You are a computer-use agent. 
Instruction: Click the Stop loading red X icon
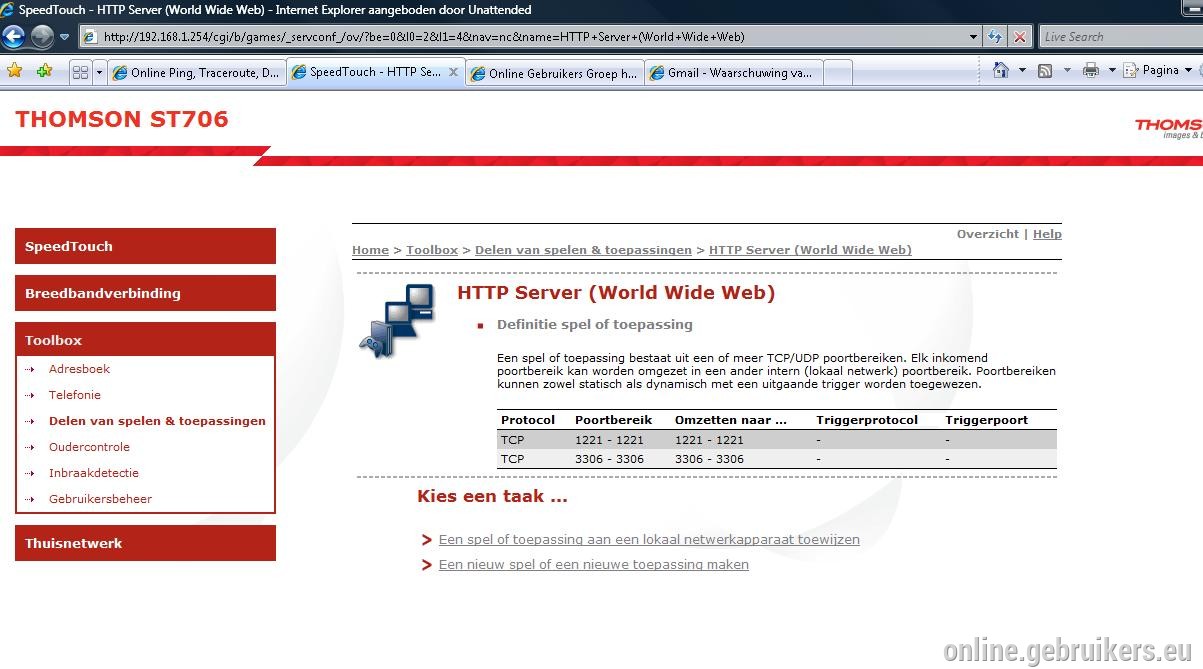coord(1020,37)
